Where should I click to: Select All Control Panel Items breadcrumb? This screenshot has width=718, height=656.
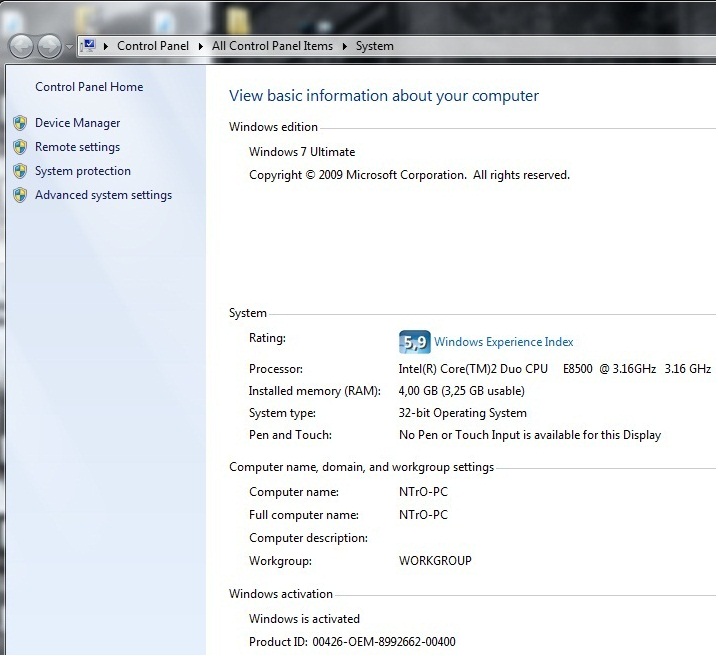(x=272, y=46)
